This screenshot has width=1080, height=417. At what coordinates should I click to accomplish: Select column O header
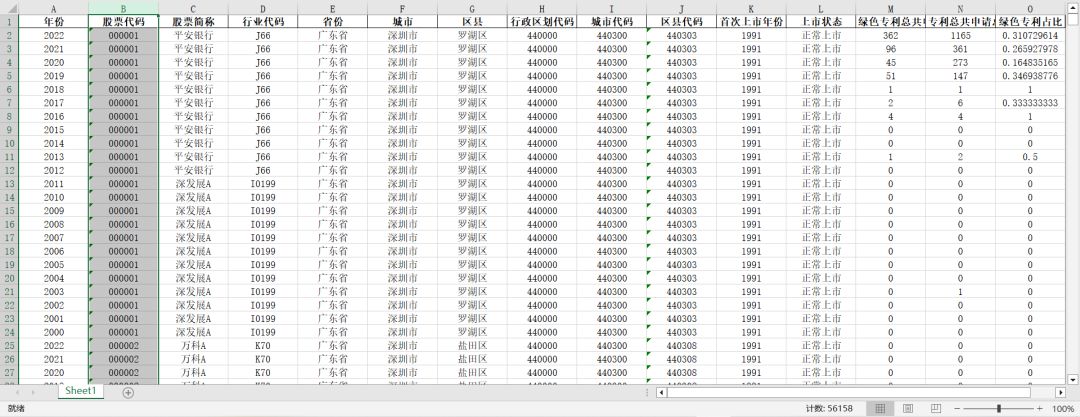(1030, 9)
